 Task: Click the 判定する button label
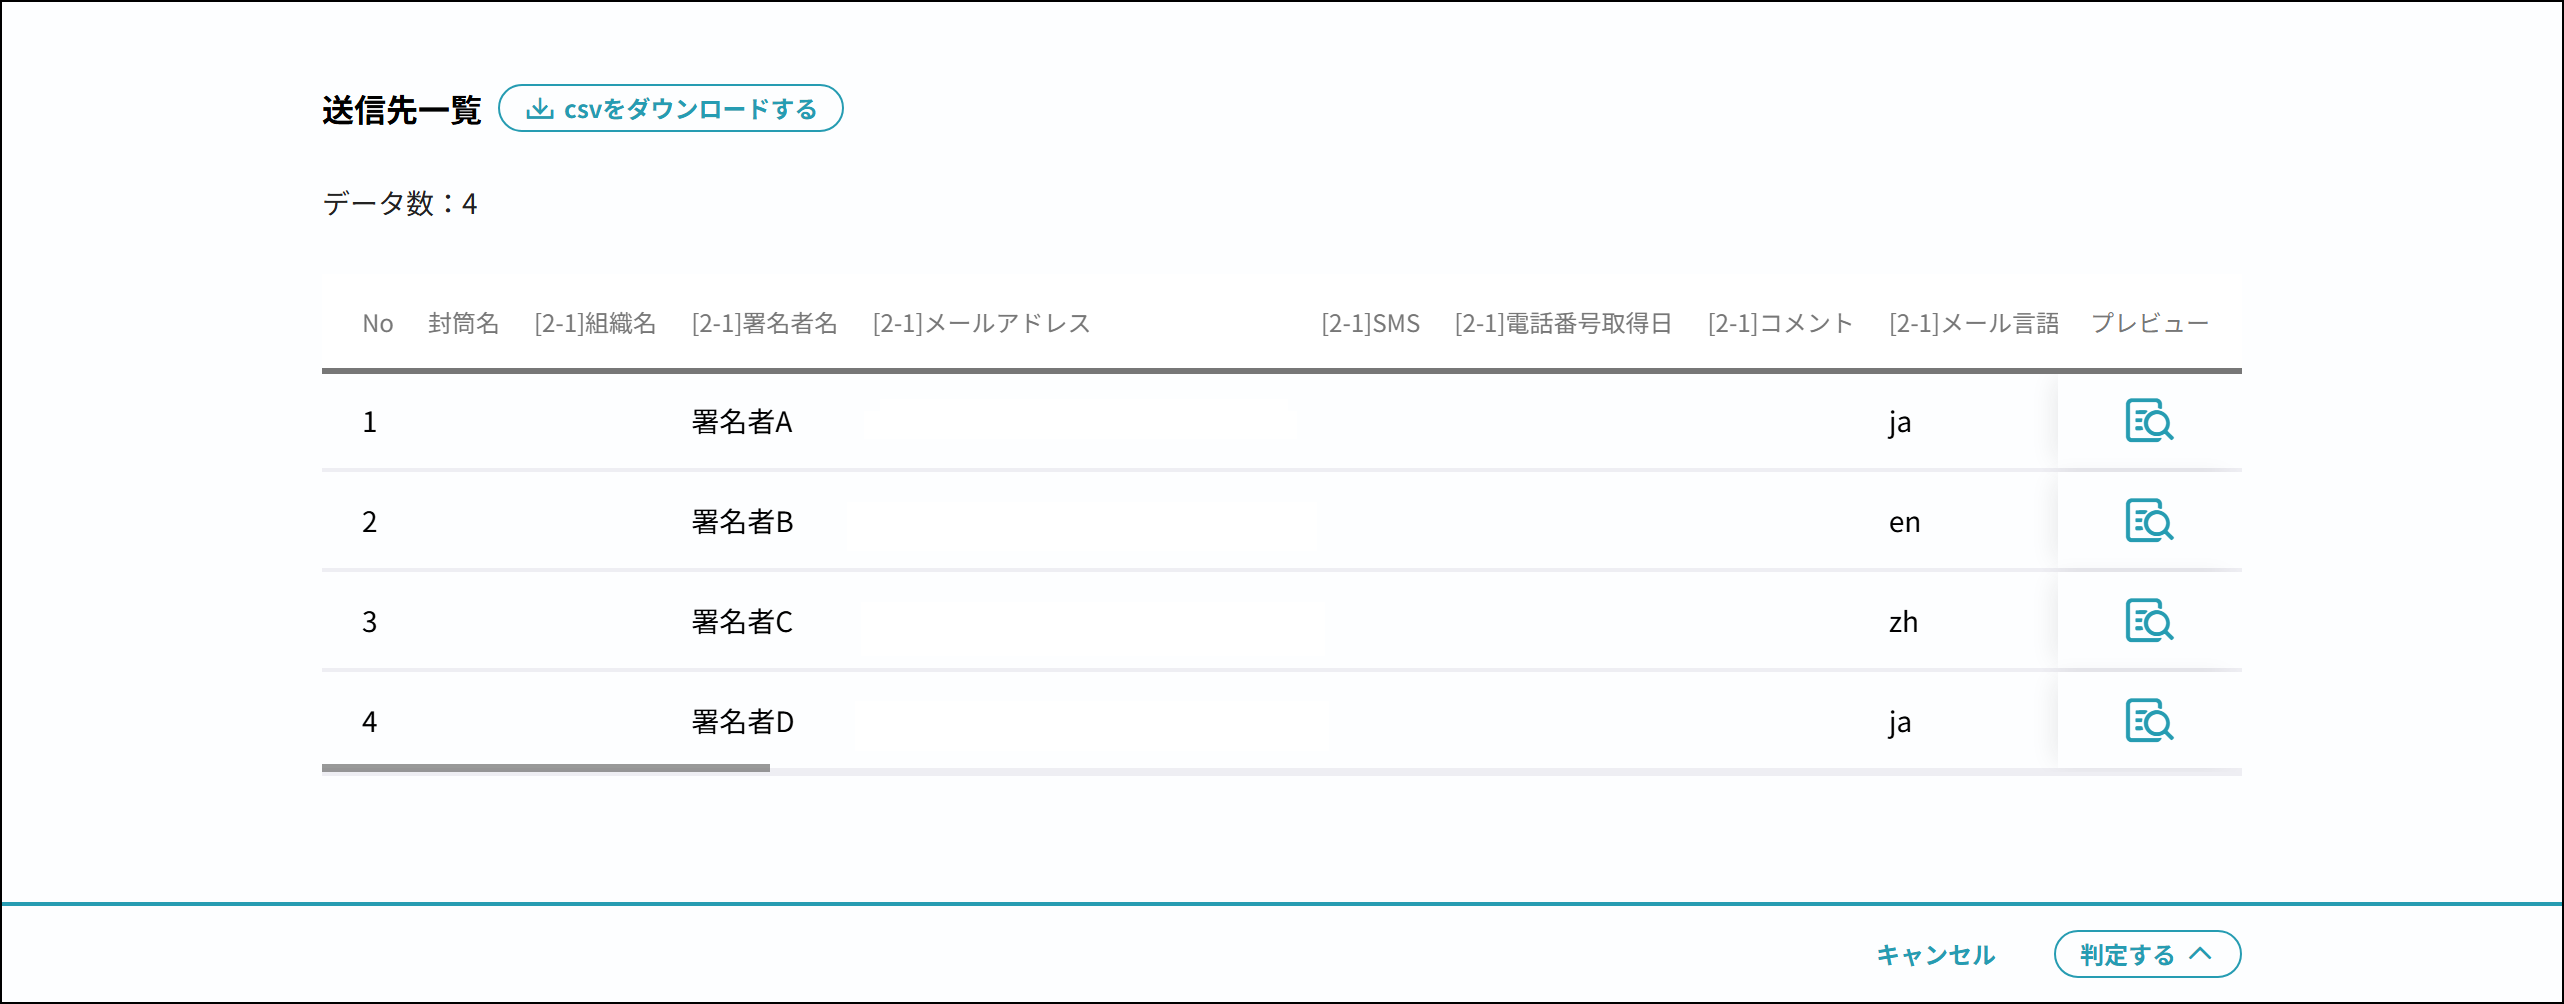tap(2127, 955)
